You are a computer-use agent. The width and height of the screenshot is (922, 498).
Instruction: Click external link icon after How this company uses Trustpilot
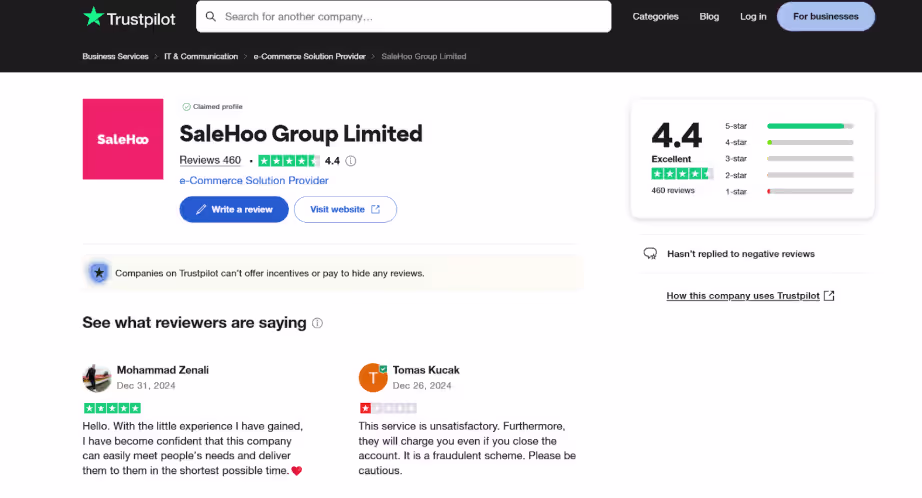click(x=829, y=296)
